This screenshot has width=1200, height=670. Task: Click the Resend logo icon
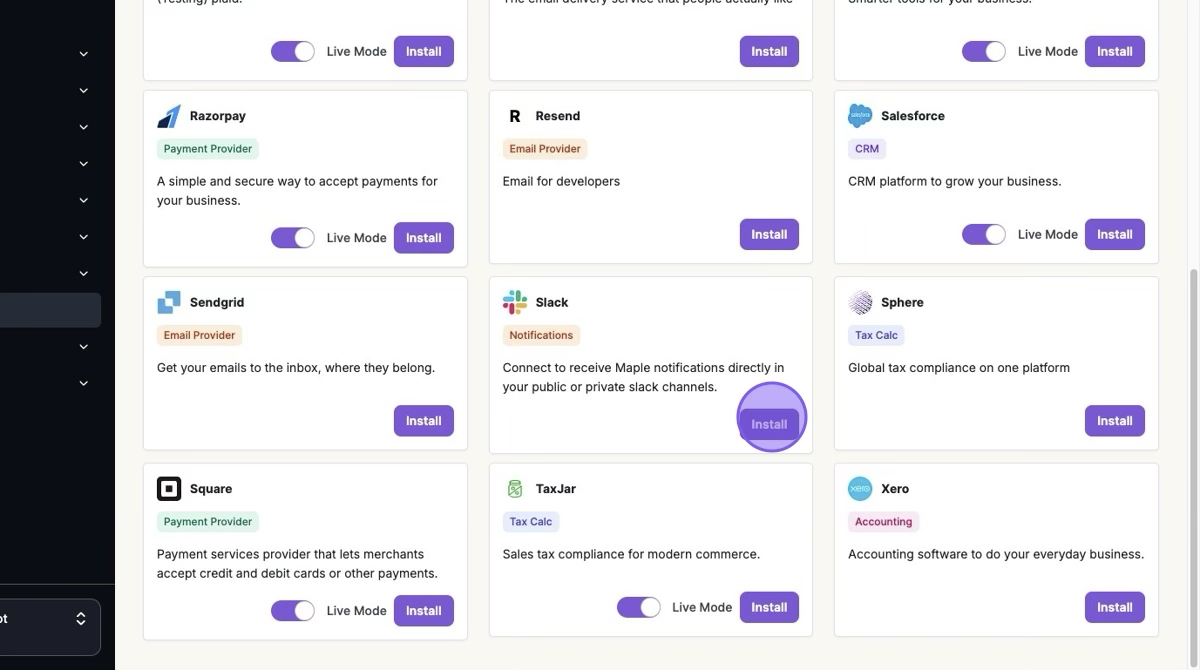(515, 116)
